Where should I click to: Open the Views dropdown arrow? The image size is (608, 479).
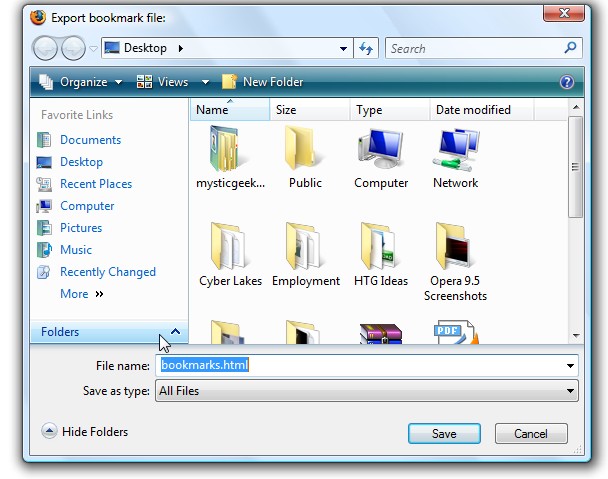click(x=206, y=82)
